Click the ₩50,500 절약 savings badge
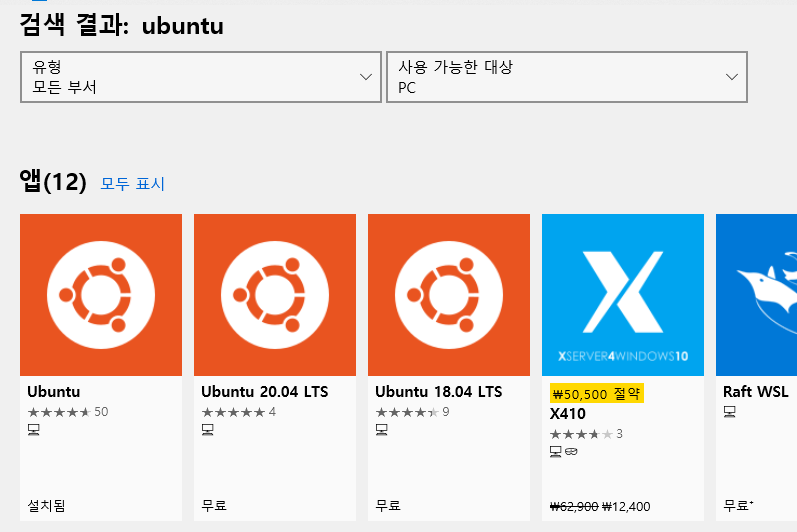The image size is (797, 532). [597, 393]
